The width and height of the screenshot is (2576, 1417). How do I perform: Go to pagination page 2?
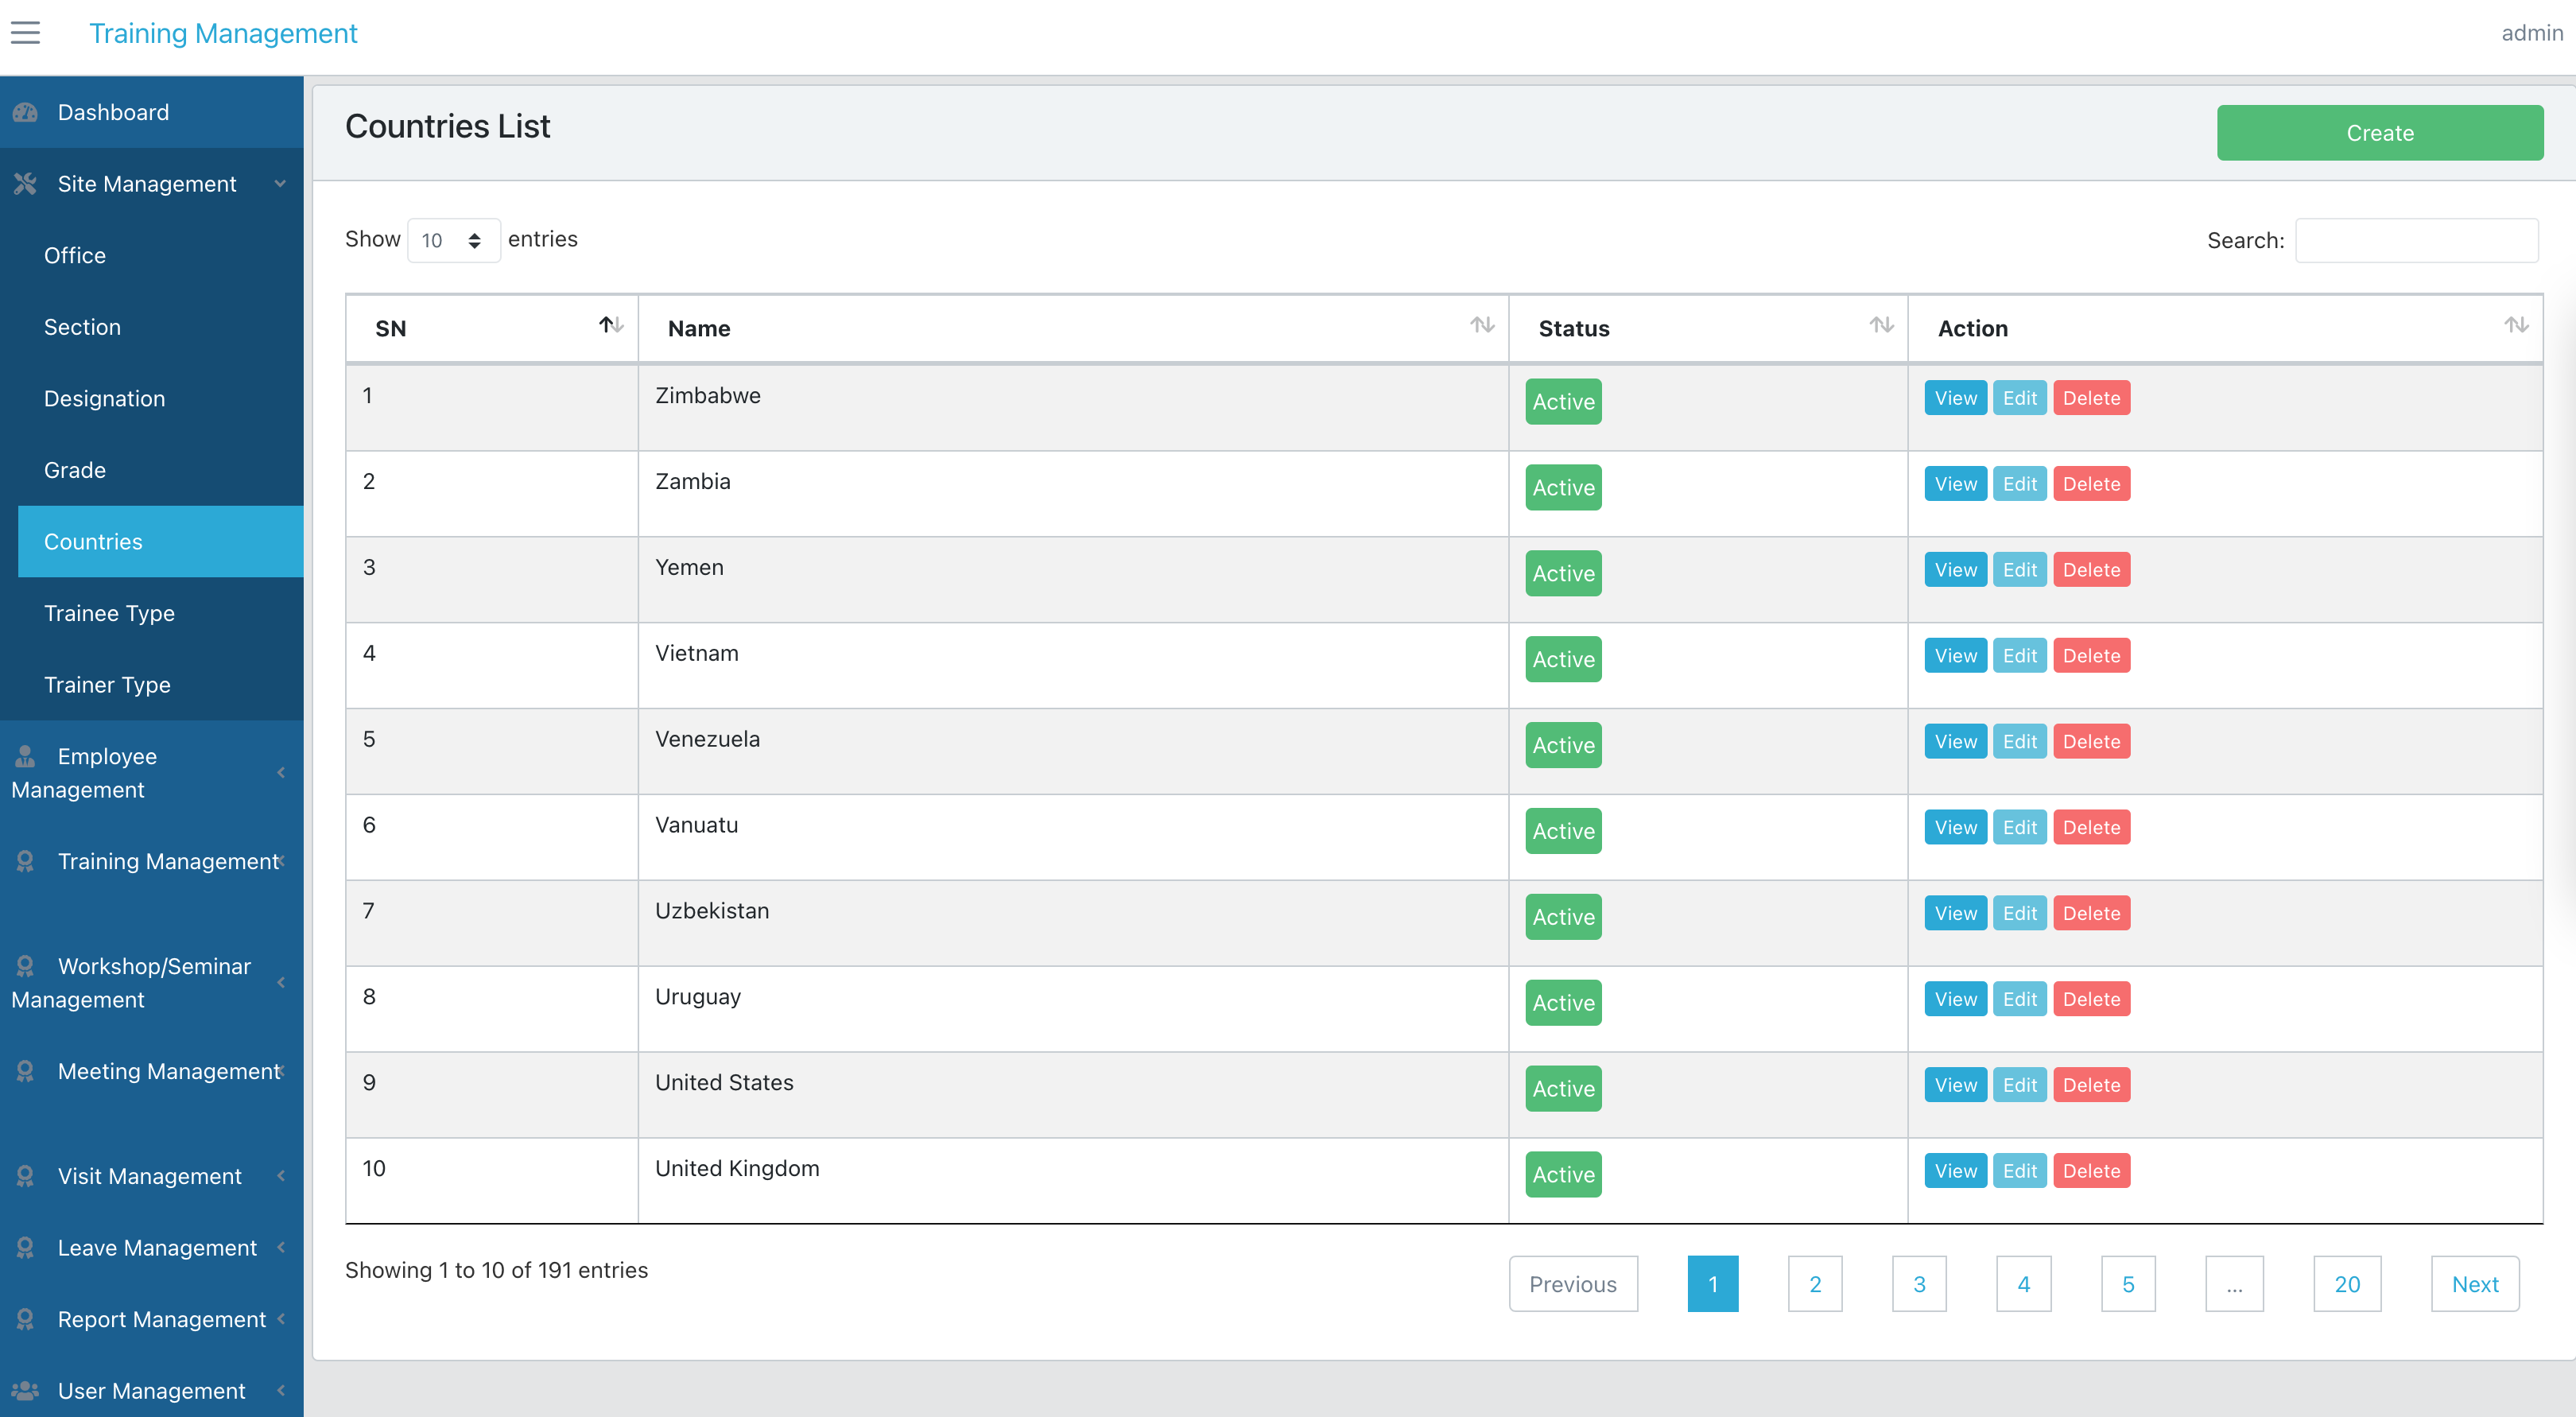pyautogui.click(x=1815, y=1284)
